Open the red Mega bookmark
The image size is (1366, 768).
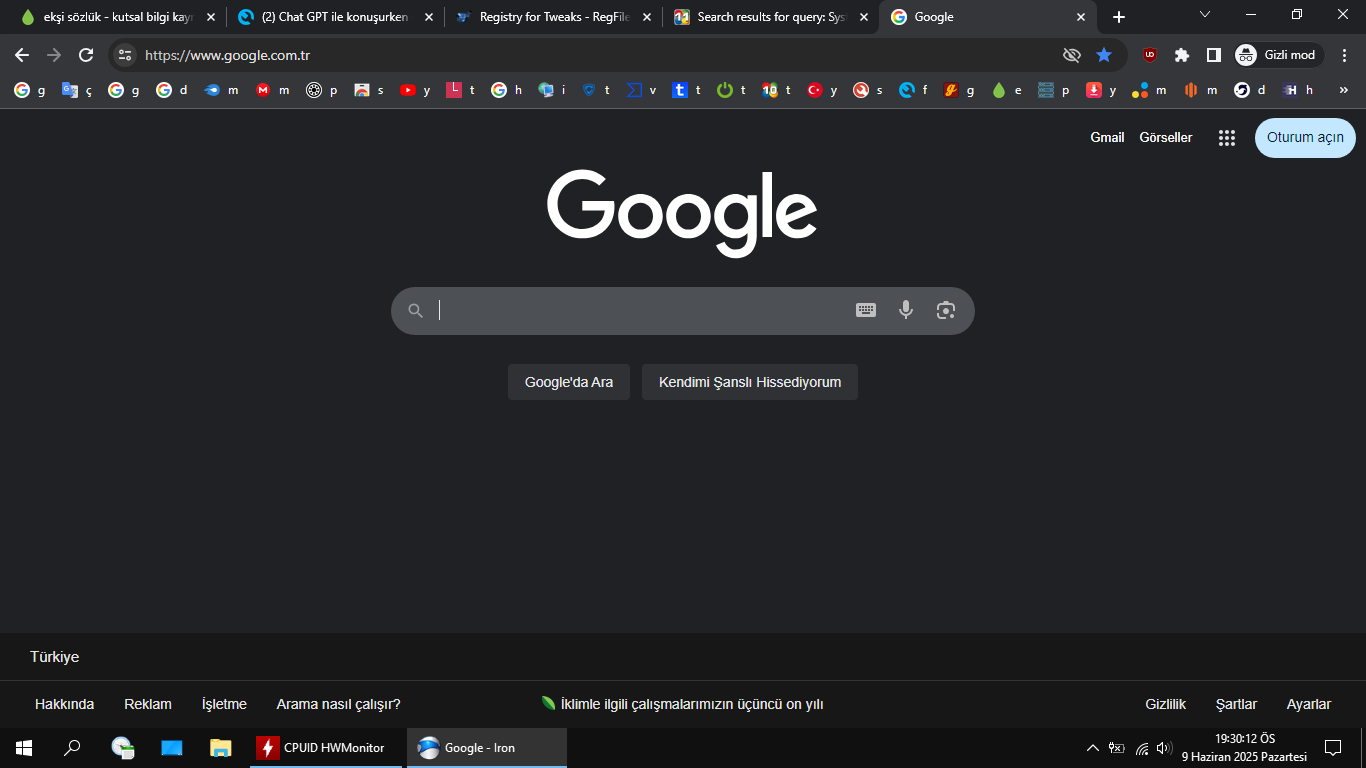coord(272,90)
